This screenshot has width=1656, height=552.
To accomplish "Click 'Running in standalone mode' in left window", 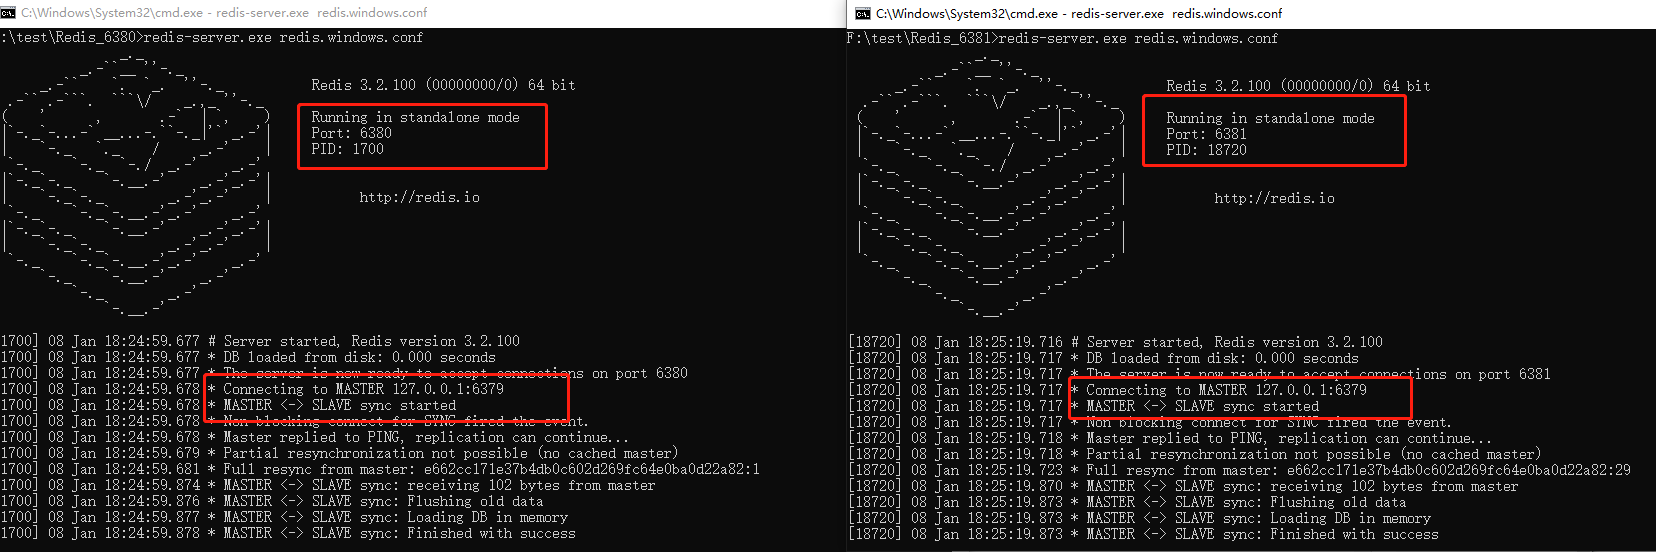I will coord(415,118).
